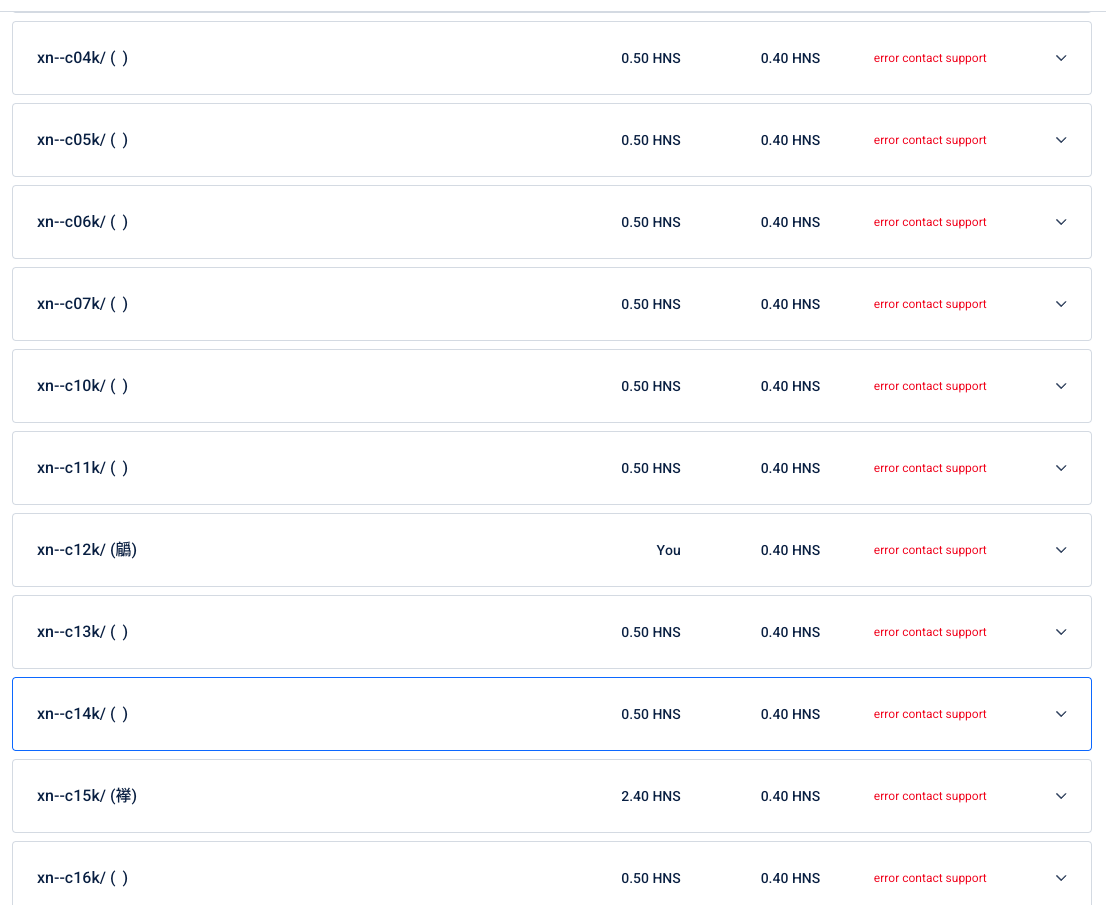The image size is (1106, 905).
Task: Expand the highlighted xn--c14k/ row chevron
Action: pyautogui.click(x=1061, y=714)
